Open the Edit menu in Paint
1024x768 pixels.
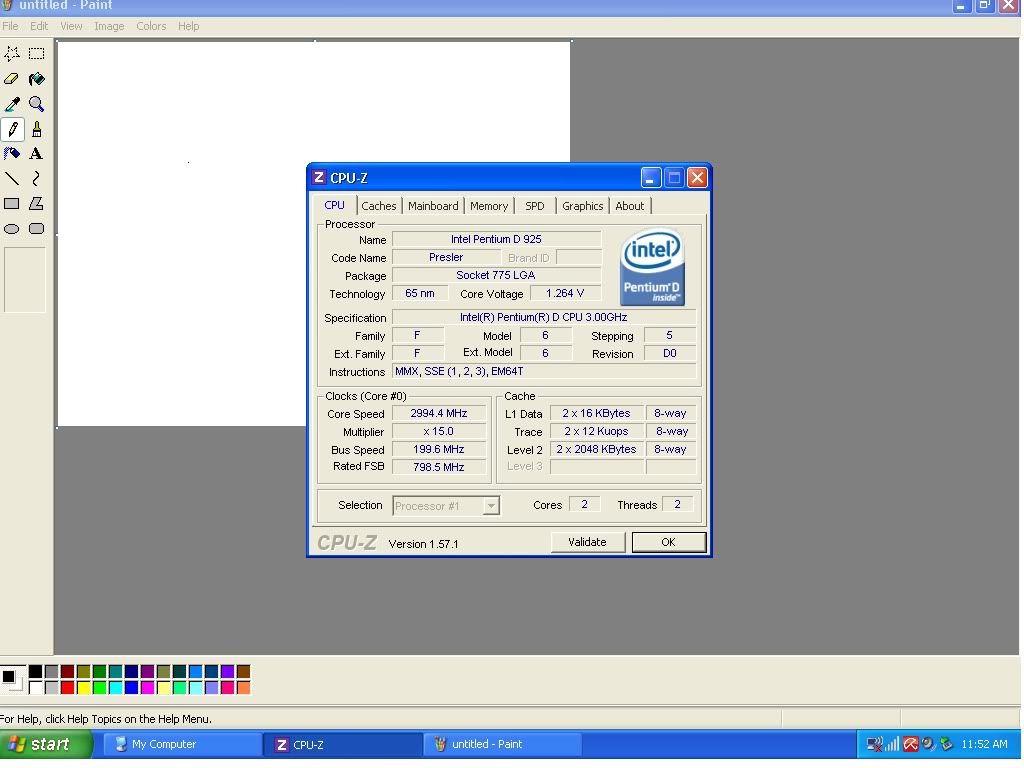(39, 26)
